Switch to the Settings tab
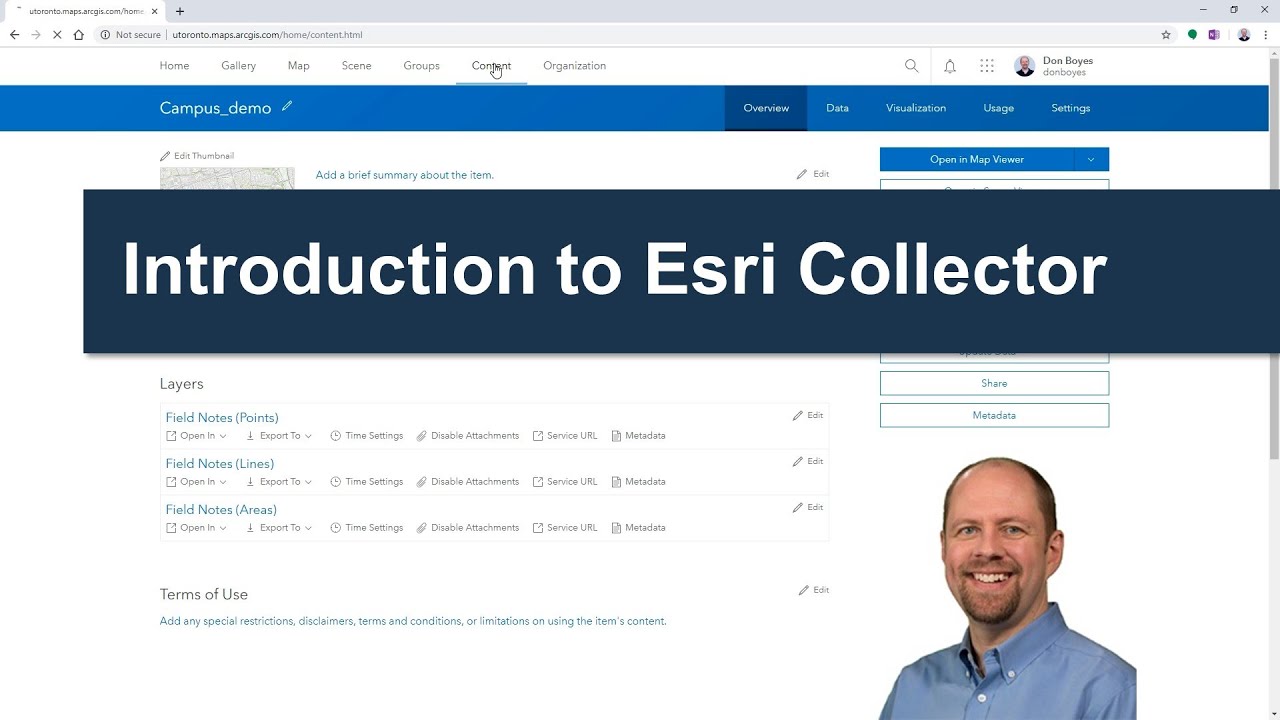Image resolution: width=1280 pixels, height=720 pixels. coord(1070,108)
